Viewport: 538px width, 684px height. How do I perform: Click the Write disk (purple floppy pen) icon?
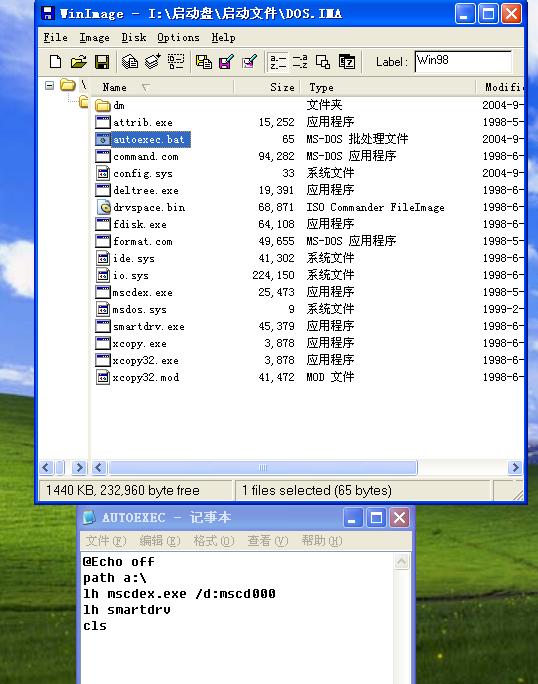(226, 62)
